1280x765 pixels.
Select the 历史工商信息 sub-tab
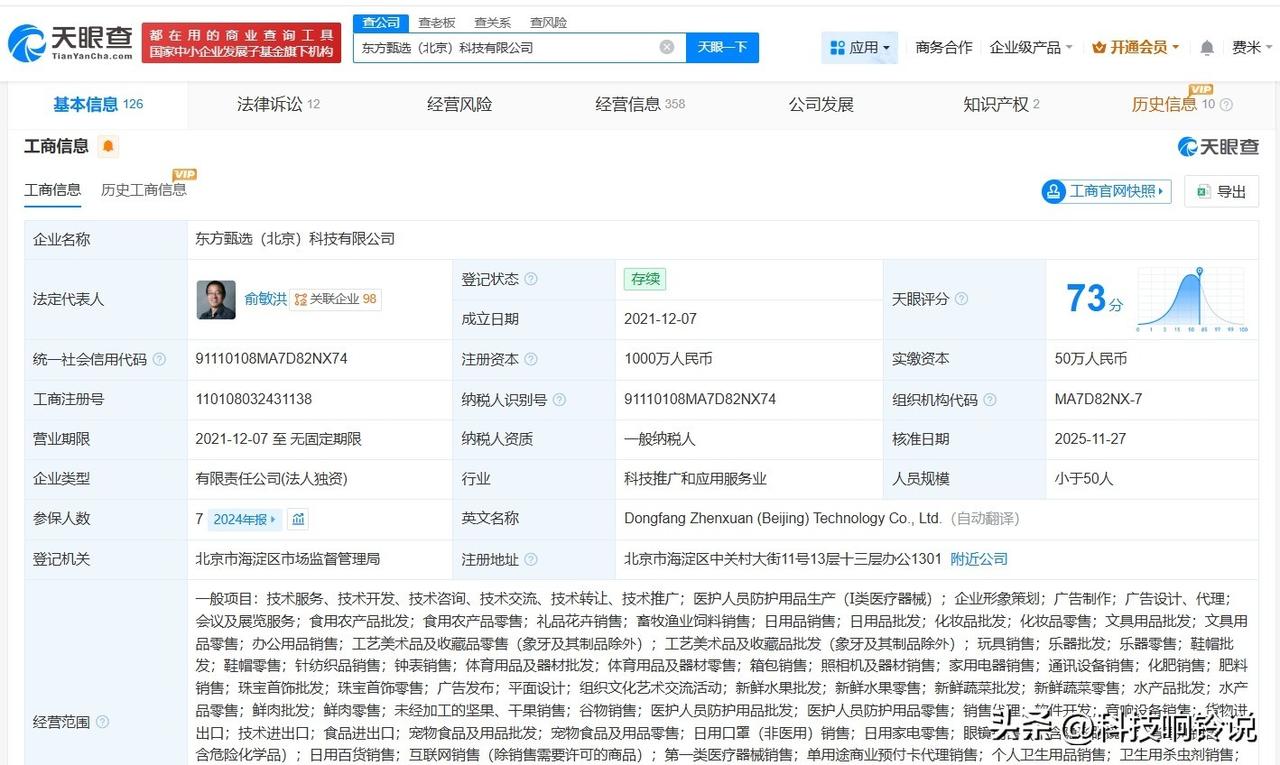tap(143, 190)
